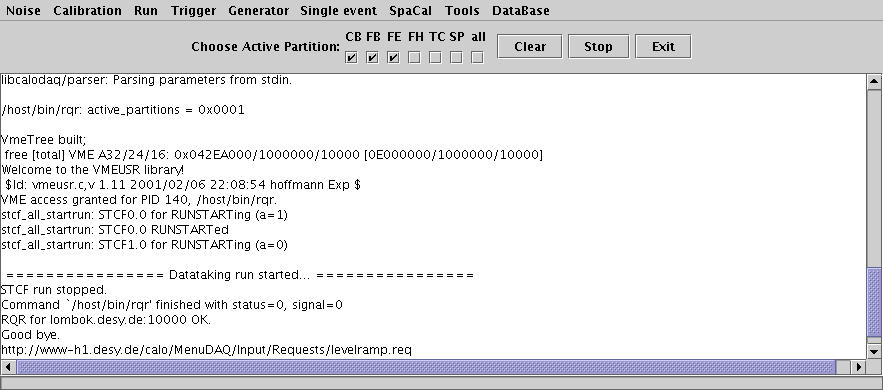The height and width of the screenshot is (390, 883).
Task: Enable the TC partition checkbox
Action: [435, 57]
